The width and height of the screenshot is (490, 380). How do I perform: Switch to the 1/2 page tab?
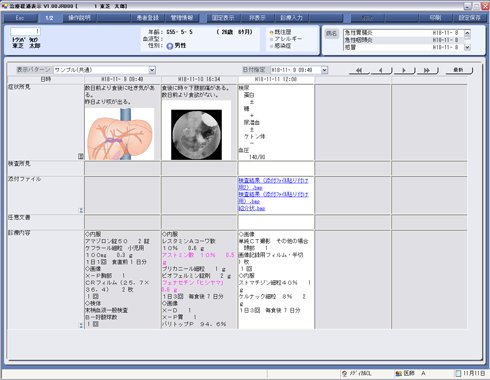49,18
